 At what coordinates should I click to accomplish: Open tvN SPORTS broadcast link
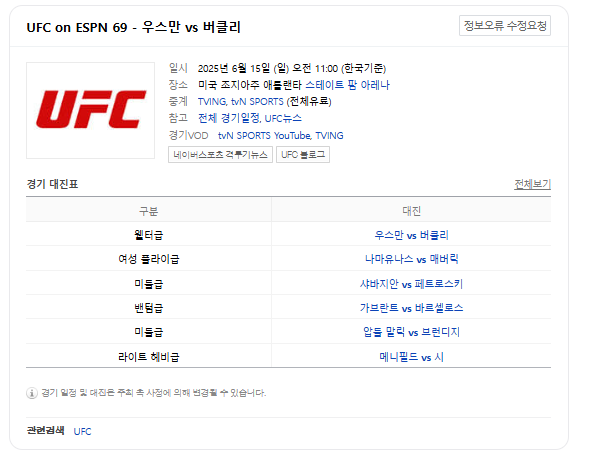coord(257,102)
